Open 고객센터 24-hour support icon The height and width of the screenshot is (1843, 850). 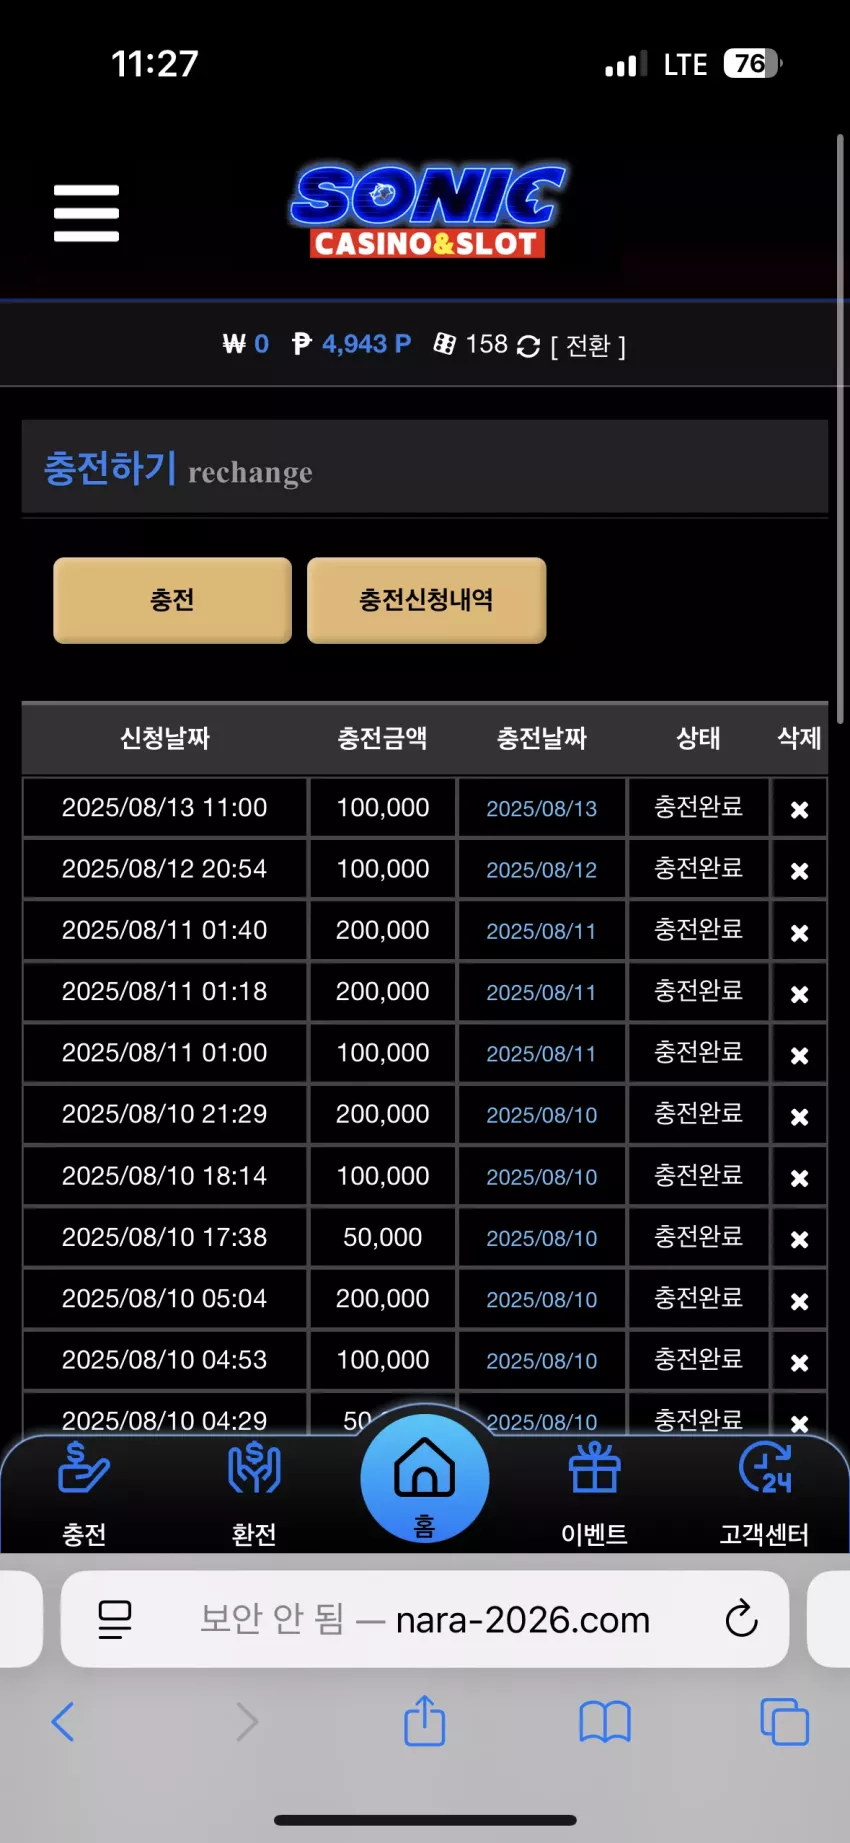click(x=764, y=1493)
